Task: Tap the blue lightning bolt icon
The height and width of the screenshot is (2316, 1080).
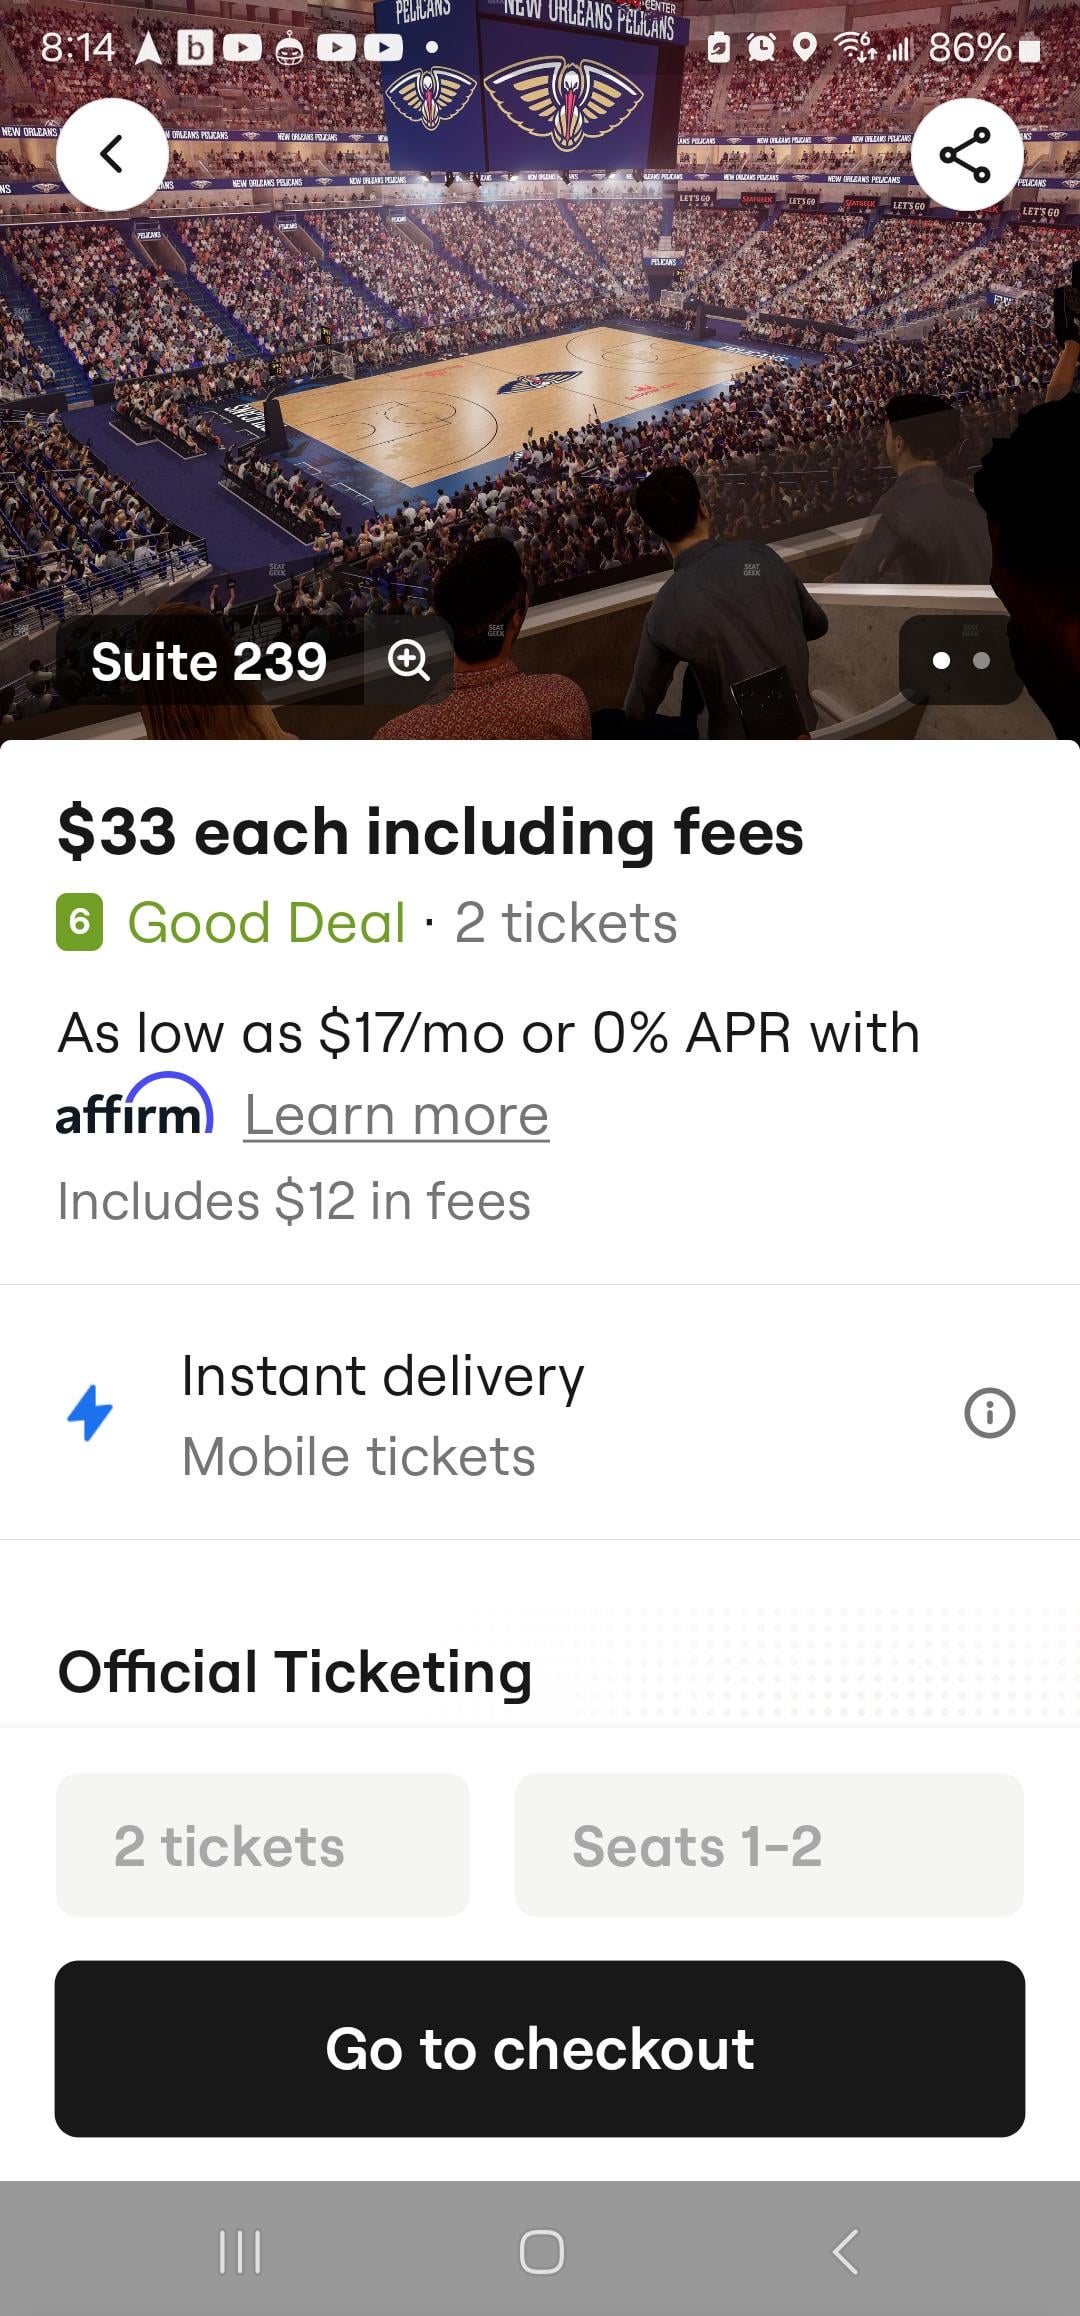Action: (x=90, y=1412)
